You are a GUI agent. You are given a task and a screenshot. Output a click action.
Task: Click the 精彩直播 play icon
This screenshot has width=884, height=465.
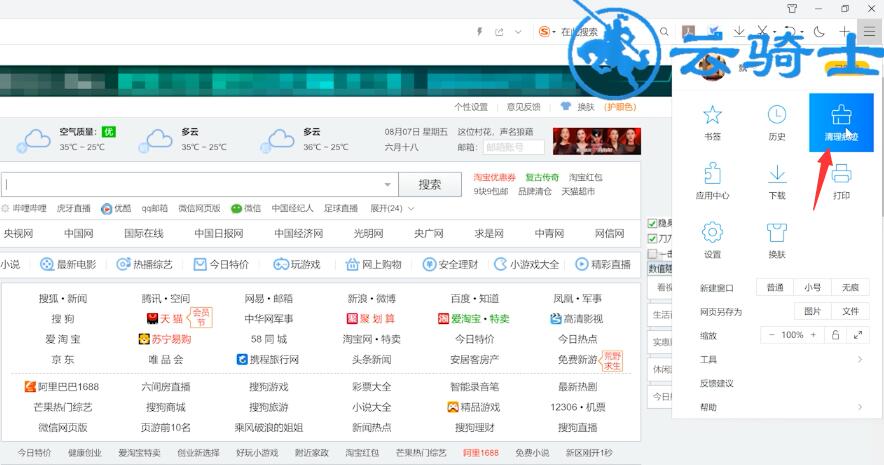pyautogui.click(x=582, y=264)
